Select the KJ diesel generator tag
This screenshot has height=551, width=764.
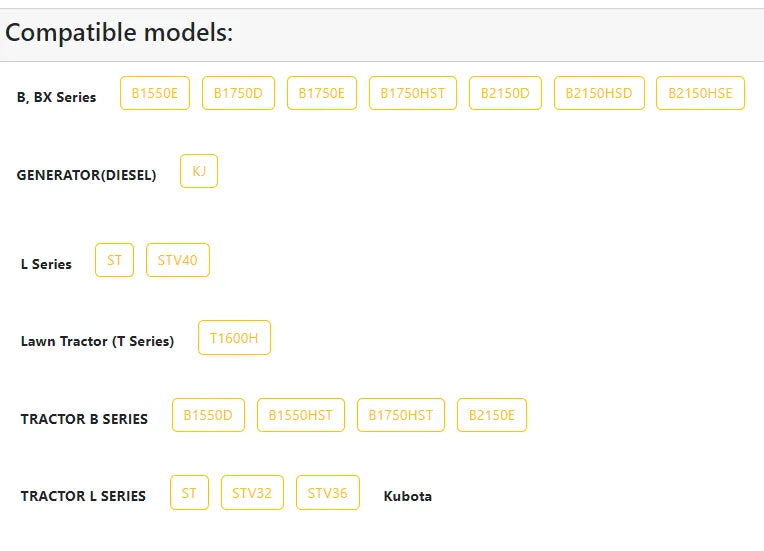[x=199, y=171]
